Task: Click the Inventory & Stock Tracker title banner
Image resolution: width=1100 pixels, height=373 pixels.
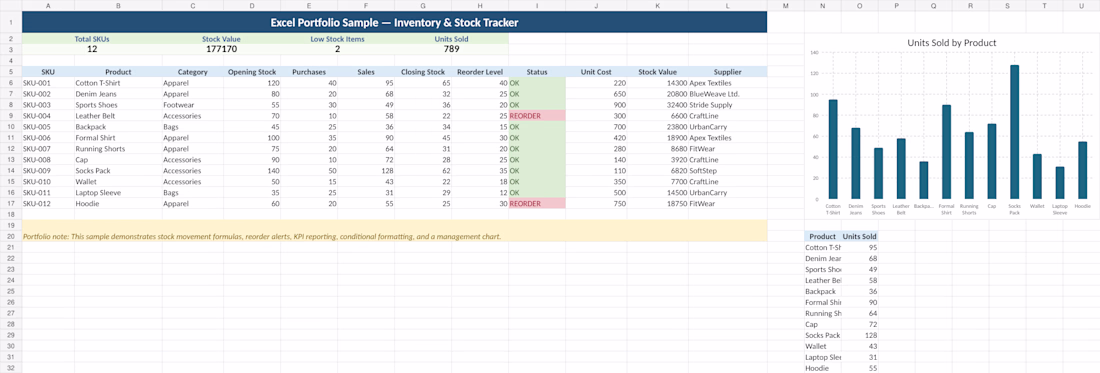Action: tap(394, 22)
